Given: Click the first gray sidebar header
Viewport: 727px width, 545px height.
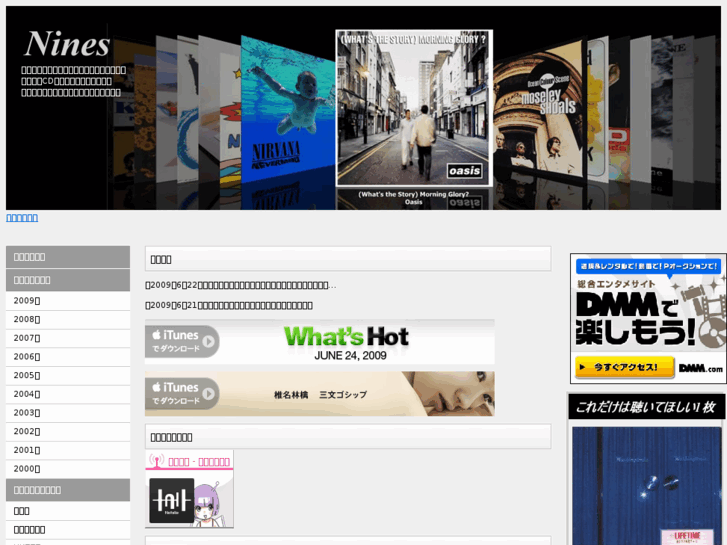Looking at the screenshot, I should 68,257.
